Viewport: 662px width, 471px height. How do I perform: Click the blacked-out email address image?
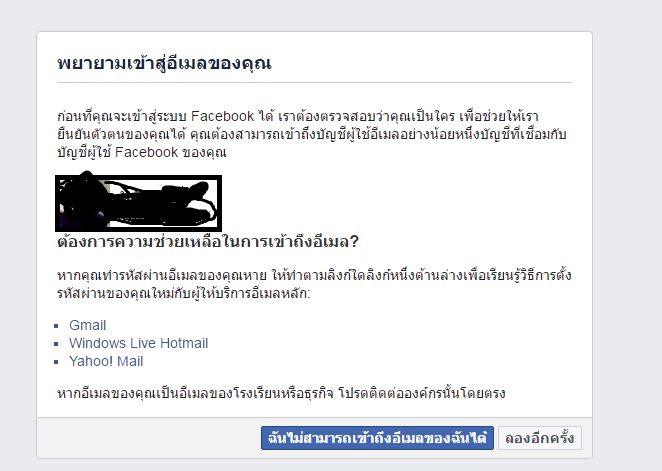(138, 203)
